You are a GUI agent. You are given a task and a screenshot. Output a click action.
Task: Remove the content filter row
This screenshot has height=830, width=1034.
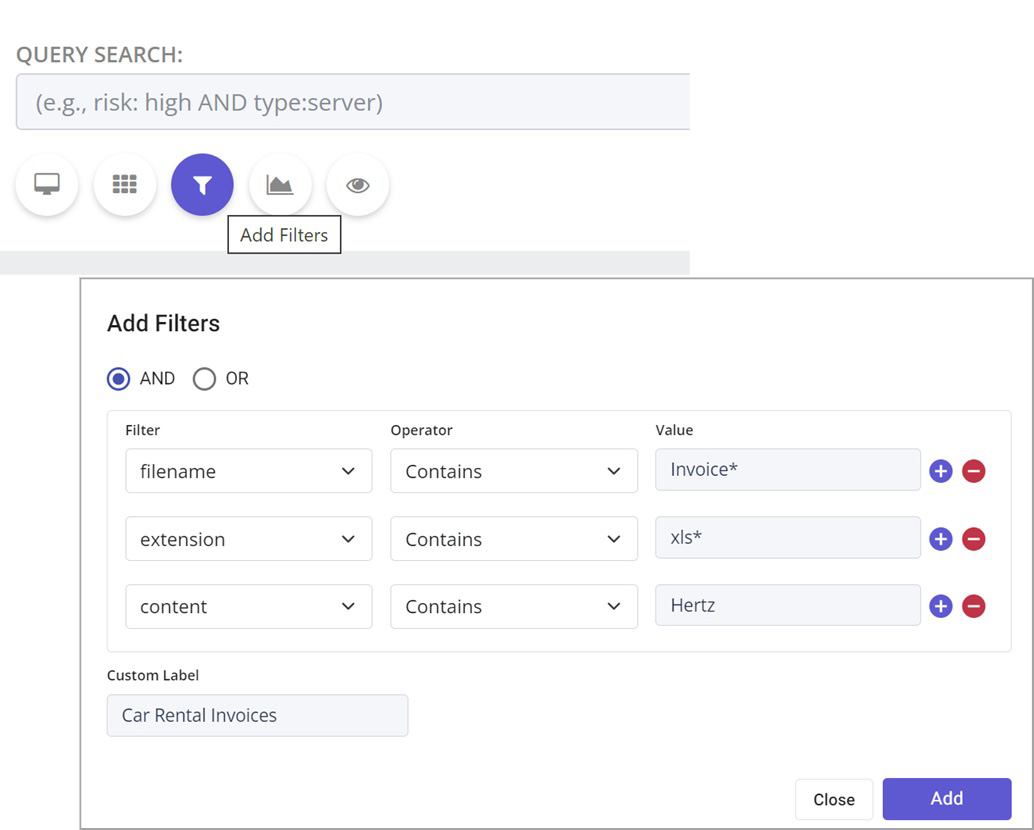point(974,606)
